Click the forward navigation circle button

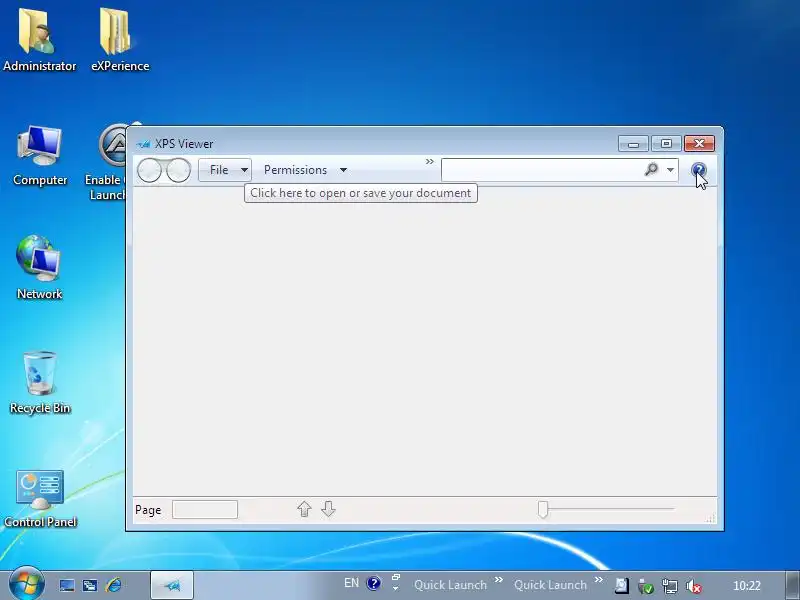click(178, 170)
